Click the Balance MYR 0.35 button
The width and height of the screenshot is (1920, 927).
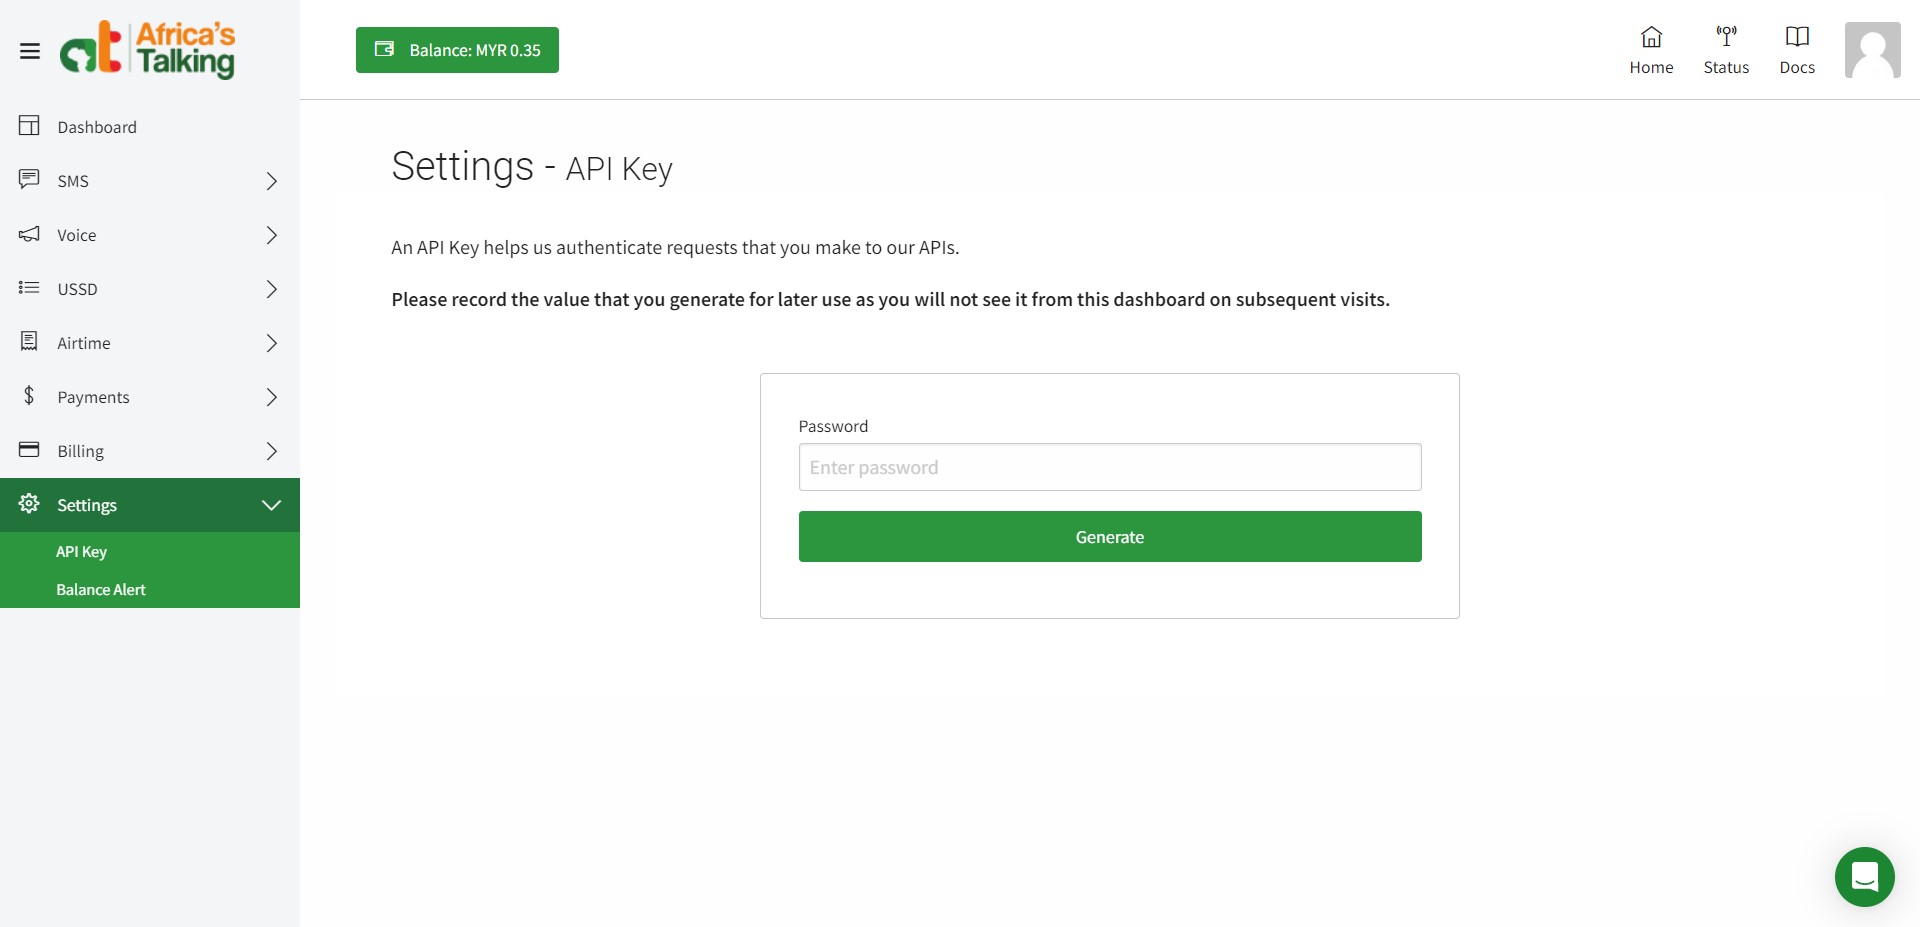click(457, 50)
